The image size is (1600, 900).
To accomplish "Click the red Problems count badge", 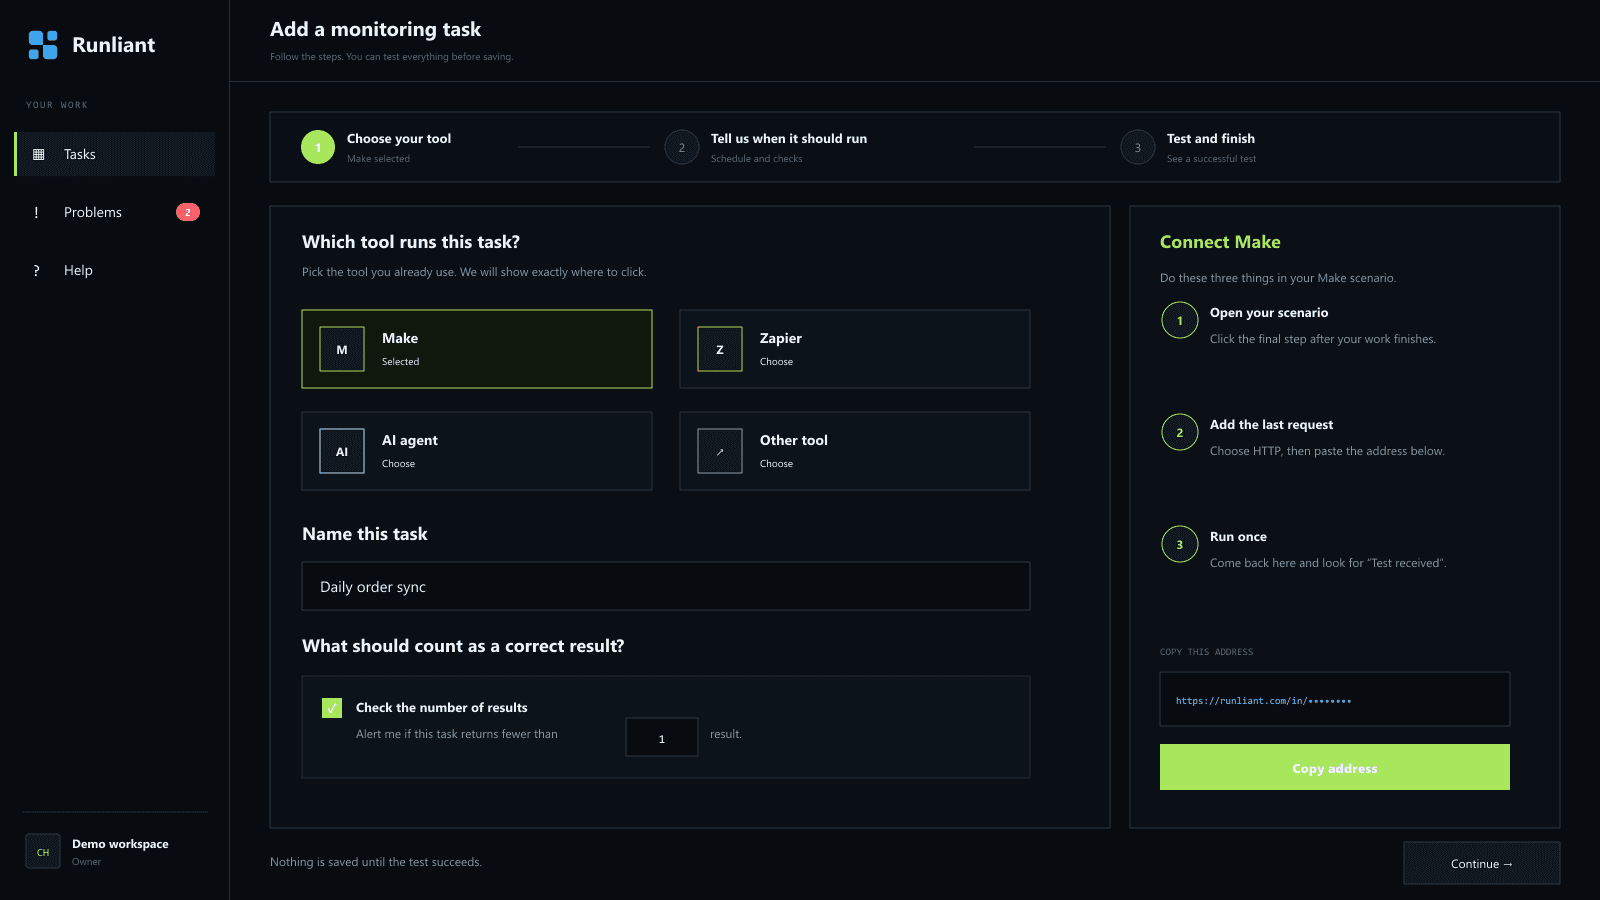I will tap(188, 212).
